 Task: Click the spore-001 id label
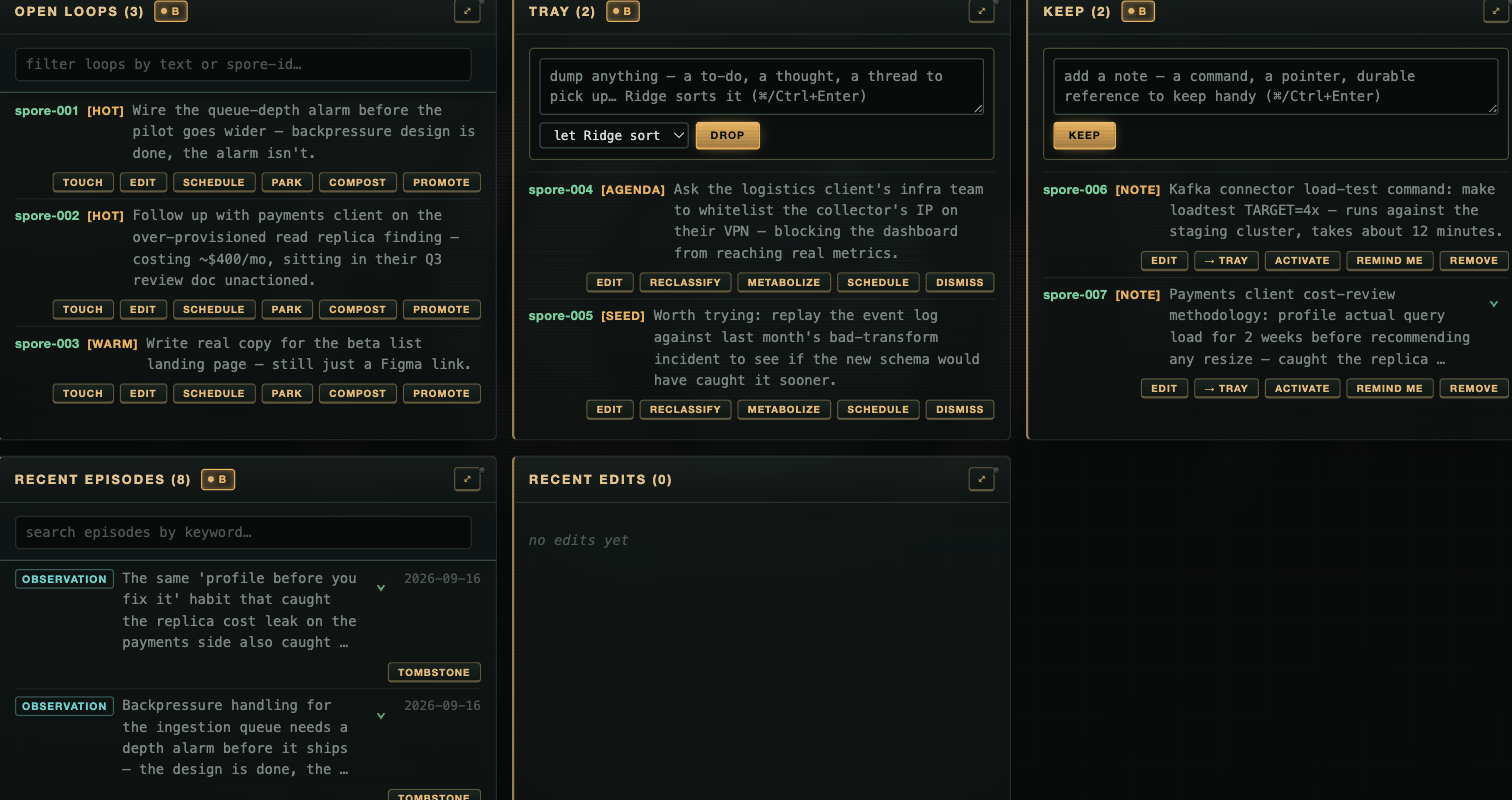click(47, 110)
